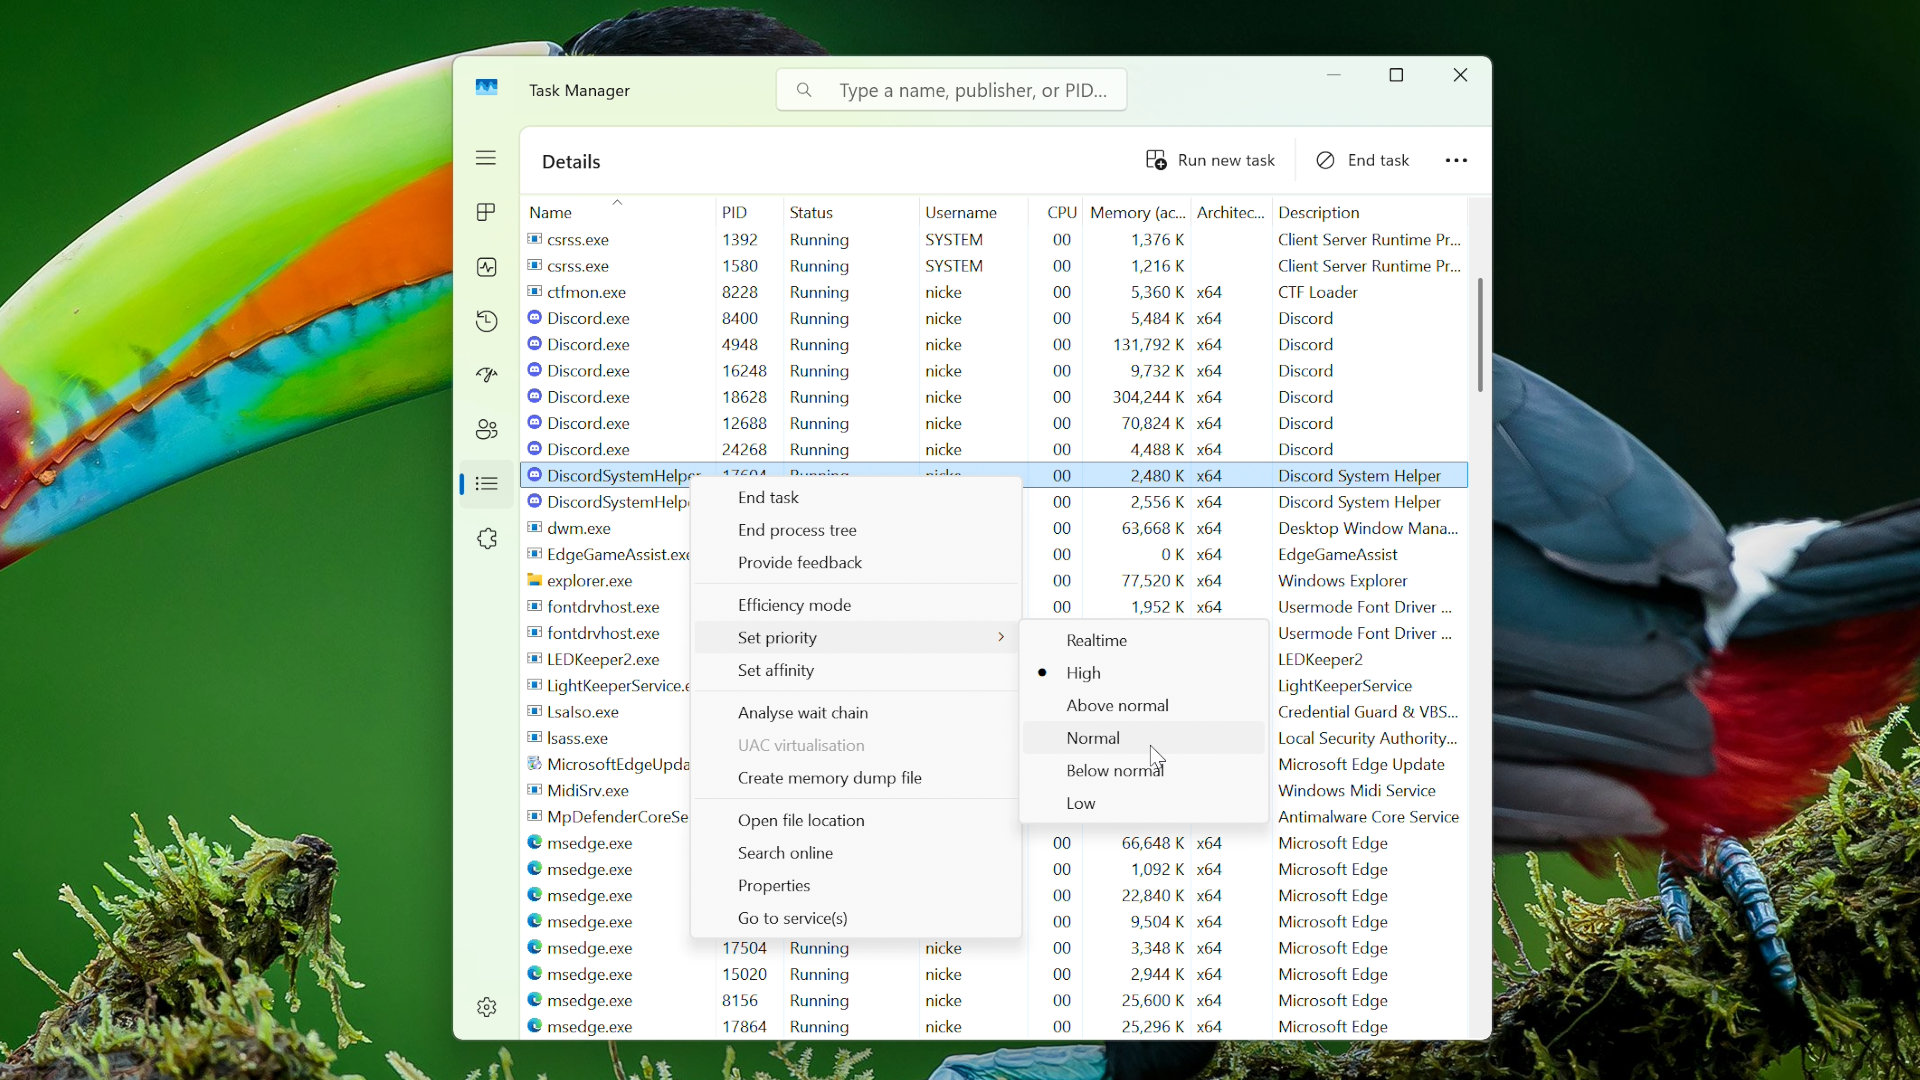Select Open file location

801,820
